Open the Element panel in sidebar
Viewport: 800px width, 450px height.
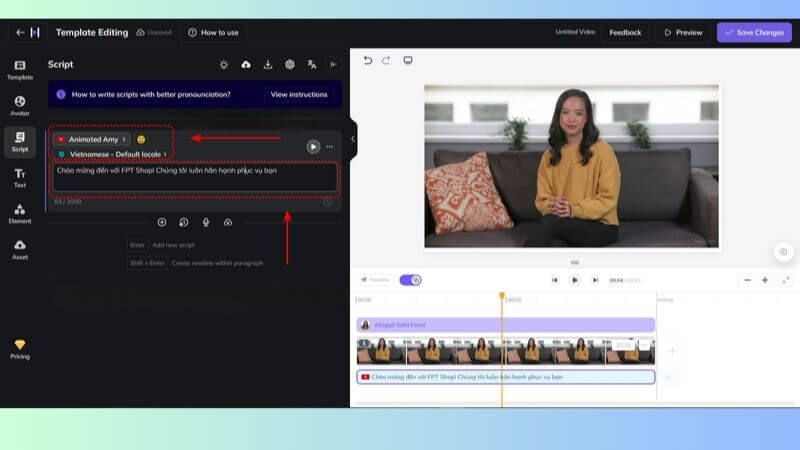(x=19, y=213)
